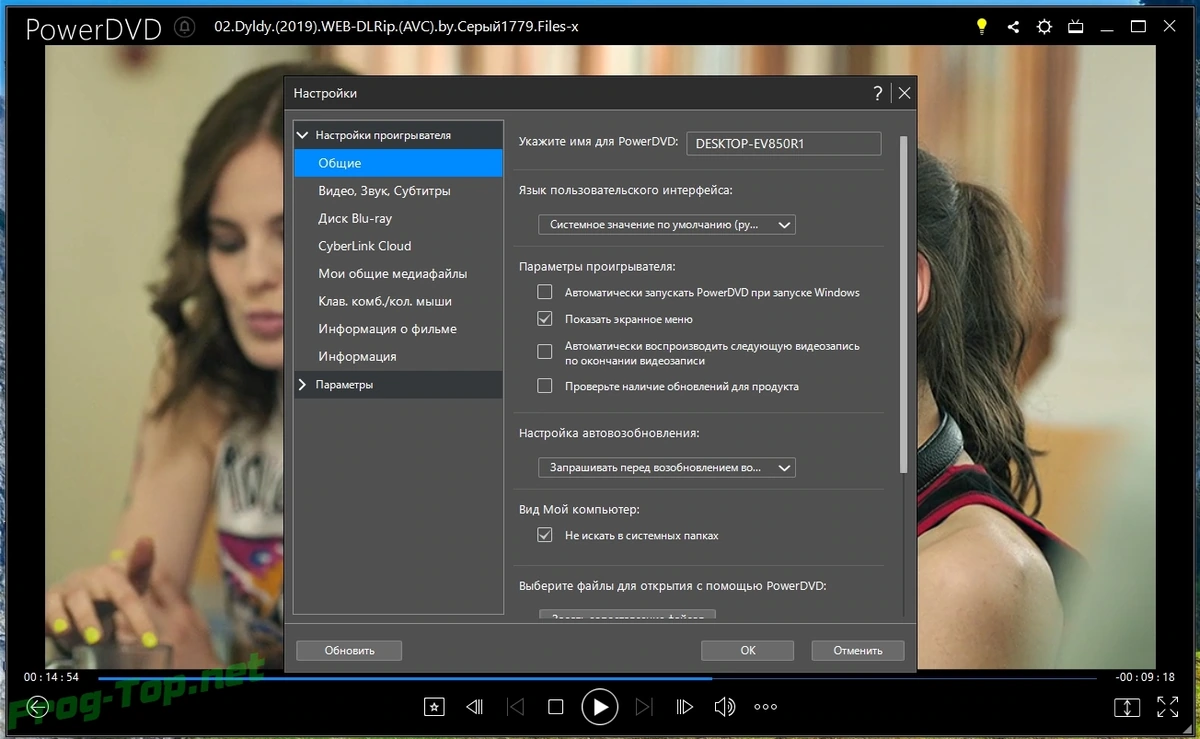Click the help question mark in dialog
This screenshot has height=739, width=1200.
(878, 93)
